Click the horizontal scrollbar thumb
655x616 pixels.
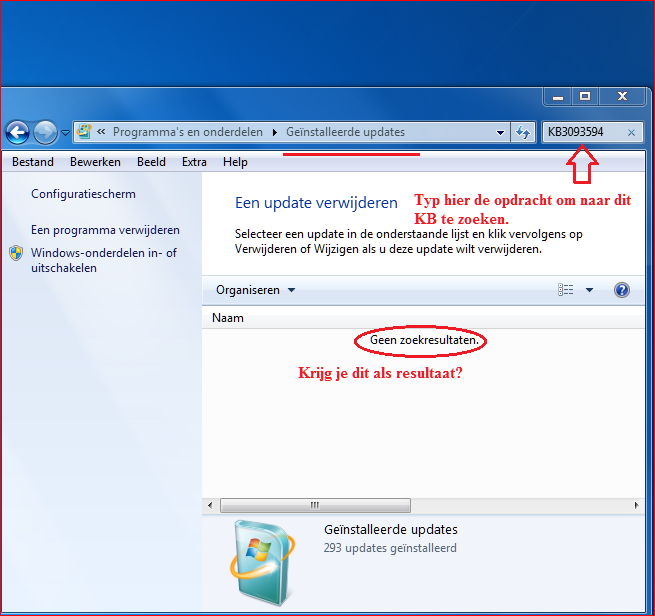tap(314, 505)
